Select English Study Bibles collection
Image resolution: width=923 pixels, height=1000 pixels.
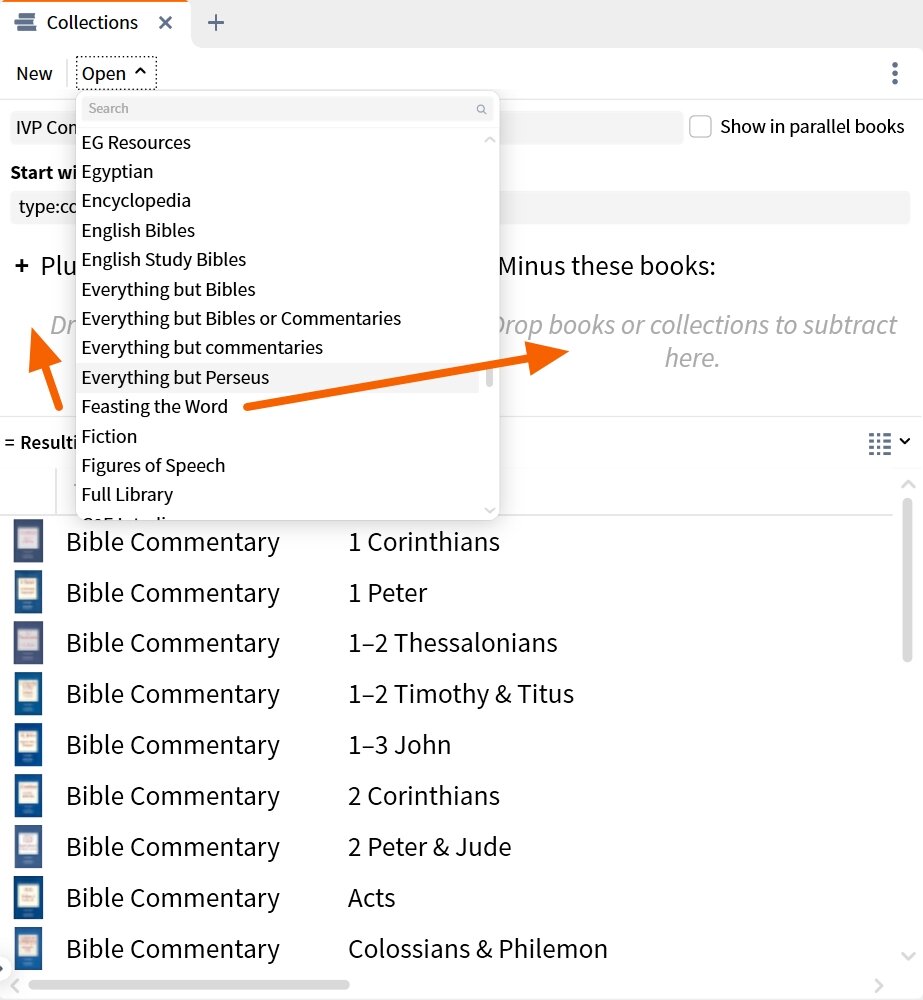(x=163, y=260)
